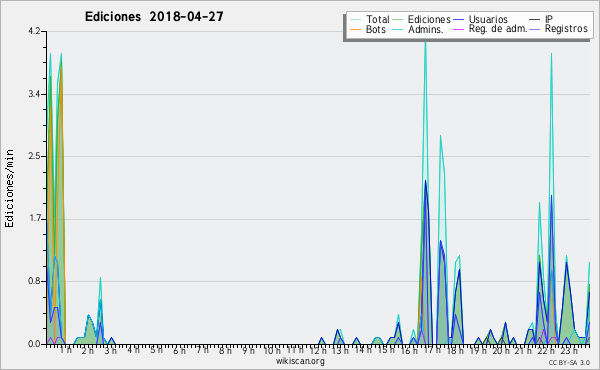The width and height of the screenshot is (600, 370).
Task: Click the 'Reg. de adm.' legend entry
Action: tap(498, 29)
